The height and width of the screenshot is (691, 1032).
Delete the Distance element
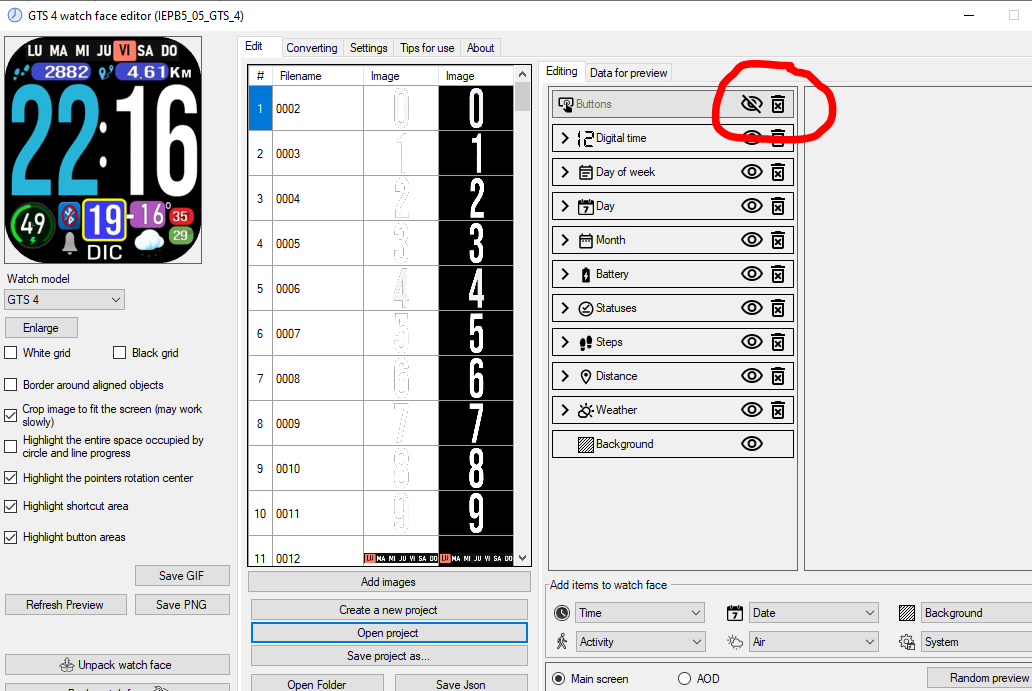coord(777,376)
